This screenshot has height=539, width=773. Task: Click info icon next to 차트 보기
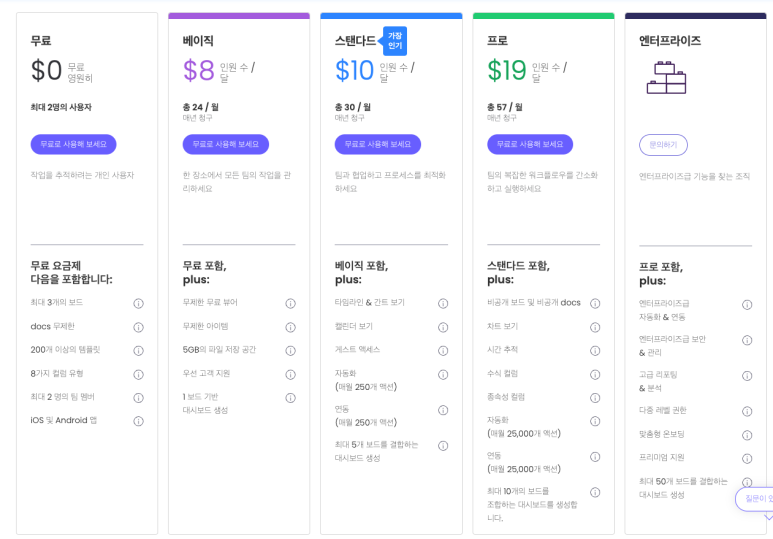point(594,326)
